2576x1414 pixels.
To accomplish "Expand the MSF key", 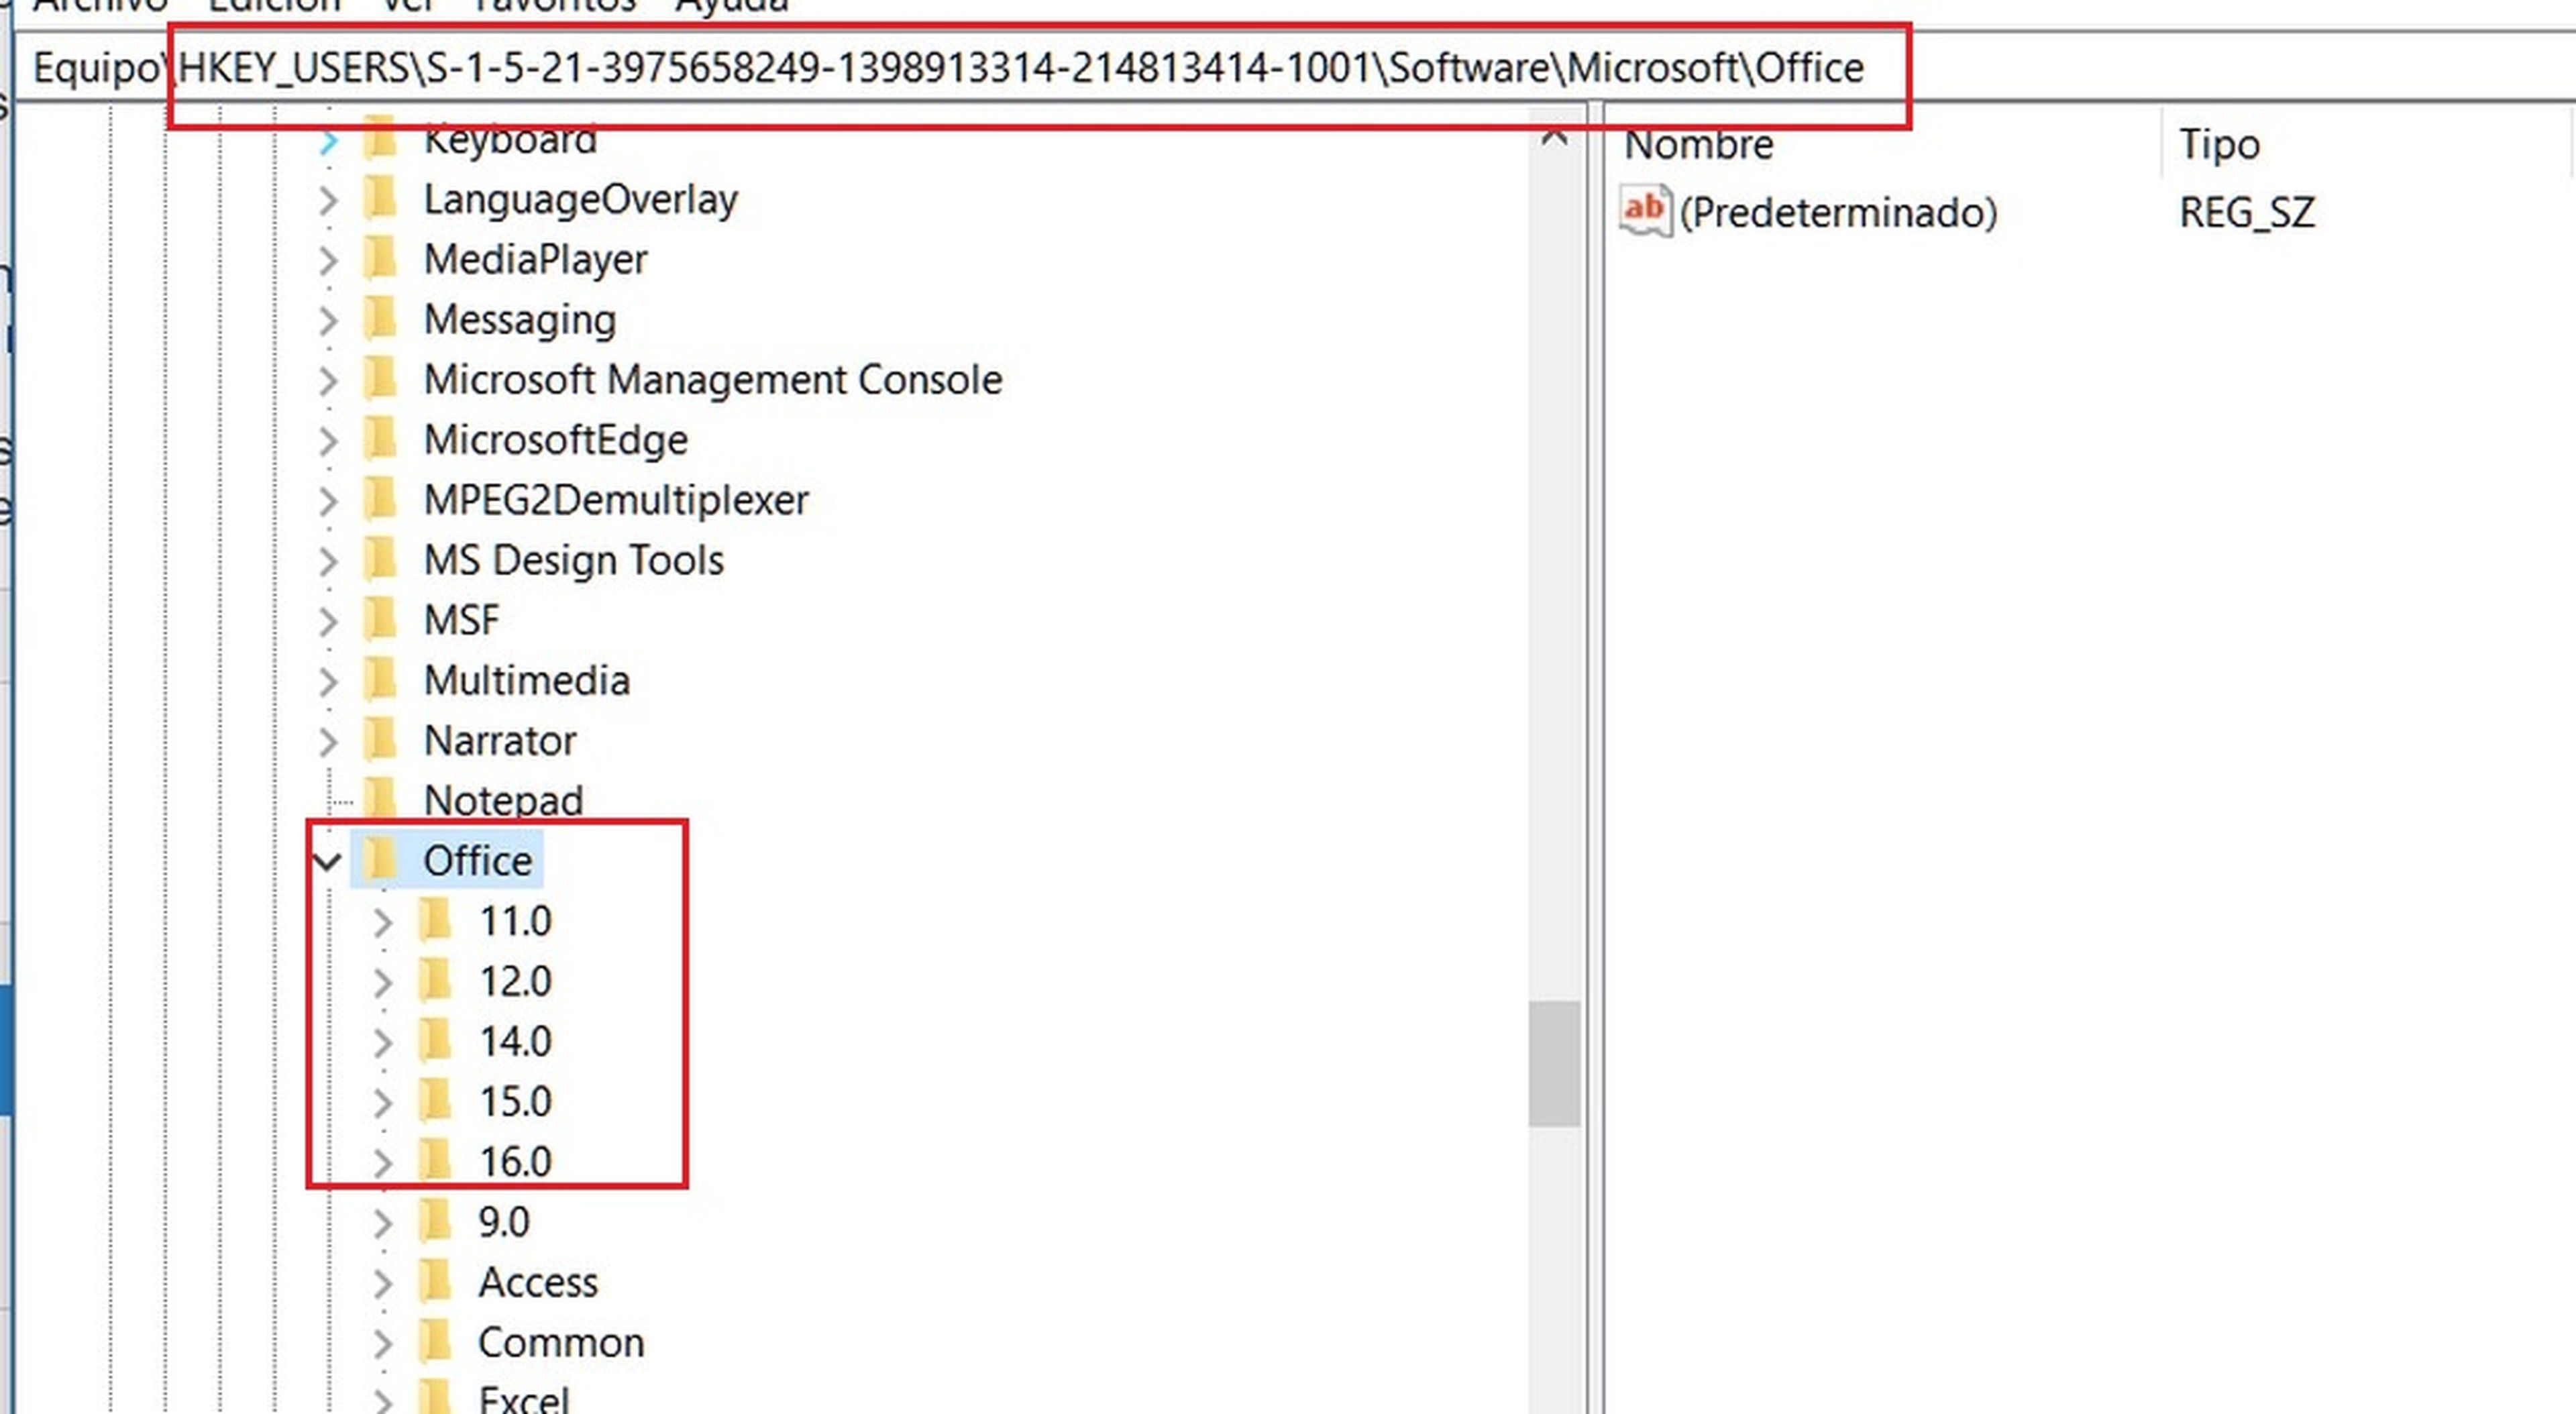I will 328,622.
